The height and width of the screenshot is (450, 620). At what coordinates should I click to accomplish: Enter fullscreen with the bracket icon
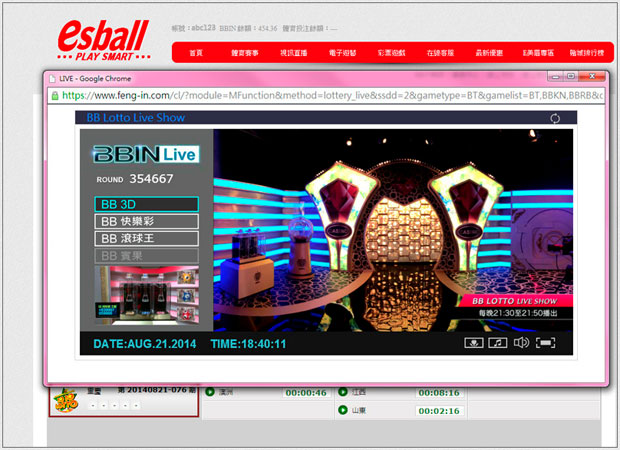545,342
